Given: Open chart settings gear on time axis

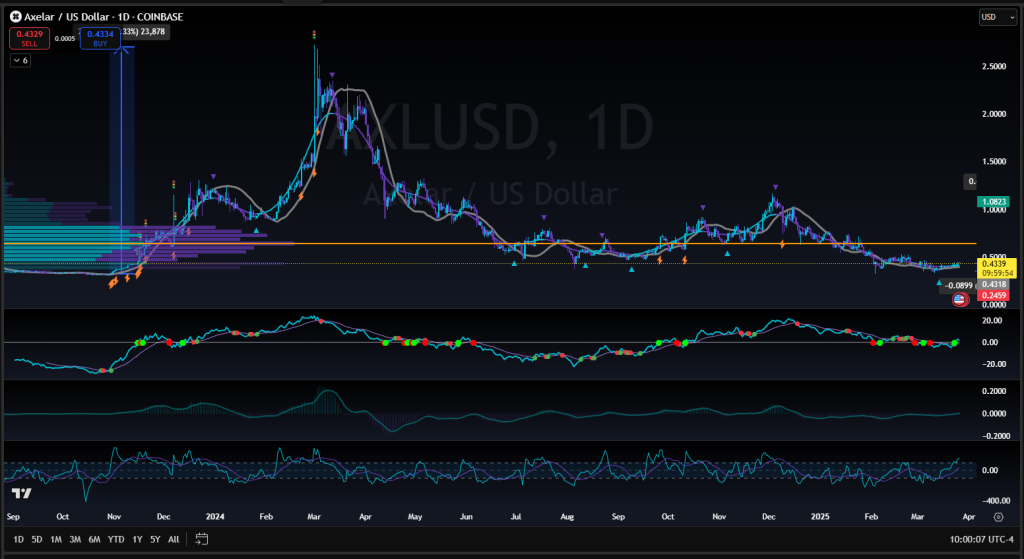Looking at the screenshot, I should [998, 517].
